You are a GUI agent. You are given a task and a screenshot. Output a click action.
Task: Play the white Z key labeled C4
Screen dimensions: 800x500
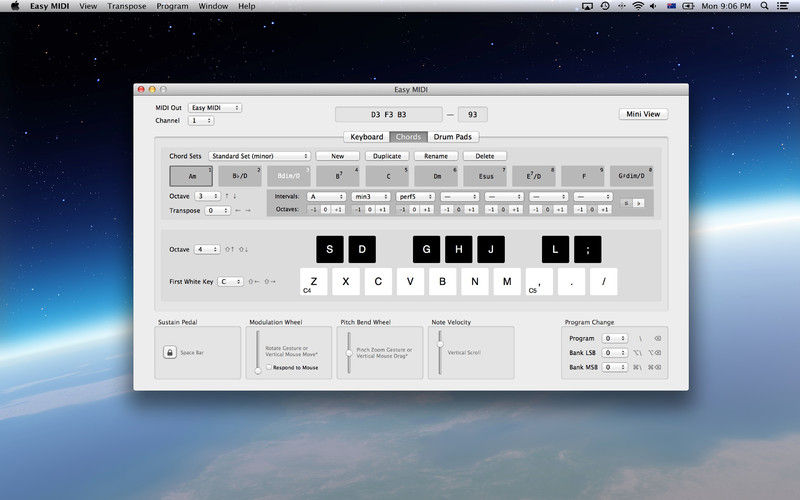pos(314,282)
